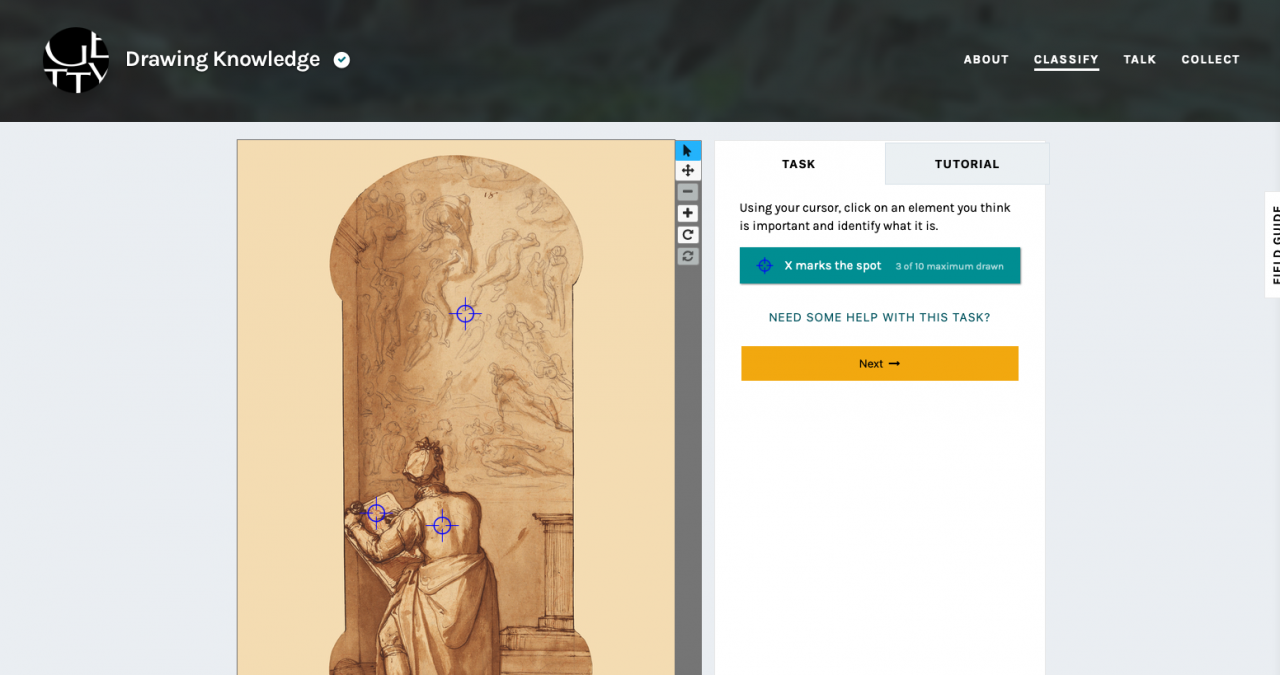Switch to the Task tab
Viewport: 1280px width, 675px height.
pyautogui.click(x=799, y=164)
